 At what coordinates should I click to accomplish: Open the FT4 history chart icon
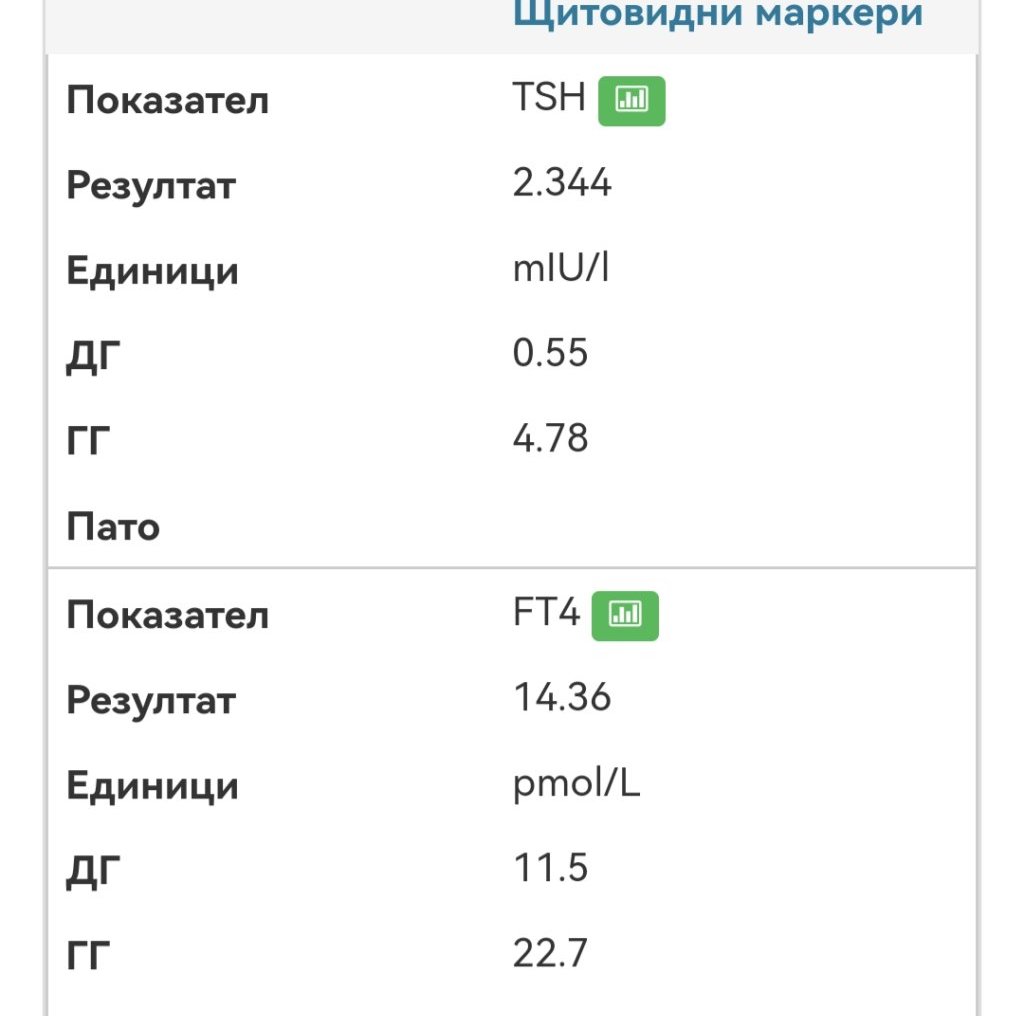[x=625, y=615]
